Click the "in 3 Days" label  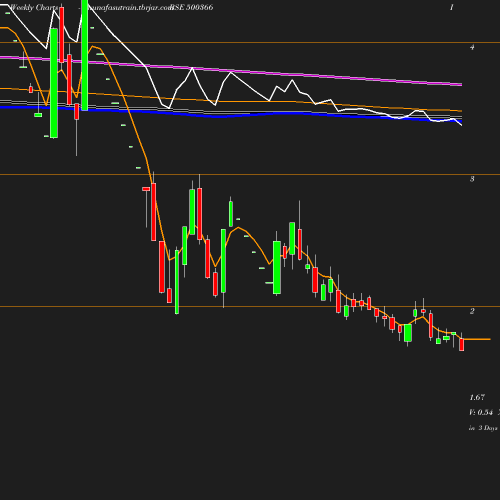tap(483, 428)
